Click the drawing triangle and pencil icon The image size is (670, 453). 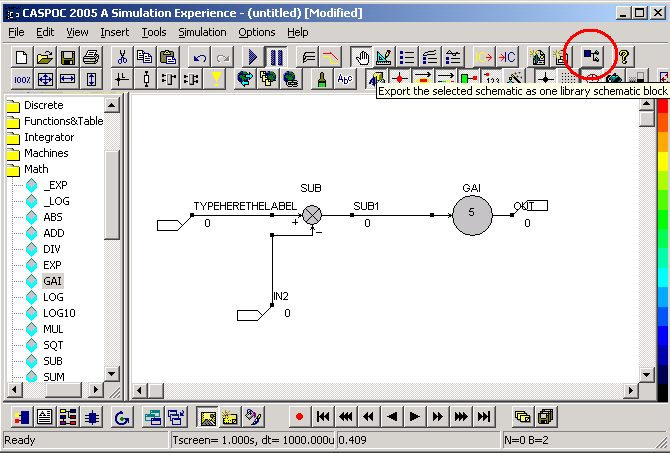click(x=384, y=57)
